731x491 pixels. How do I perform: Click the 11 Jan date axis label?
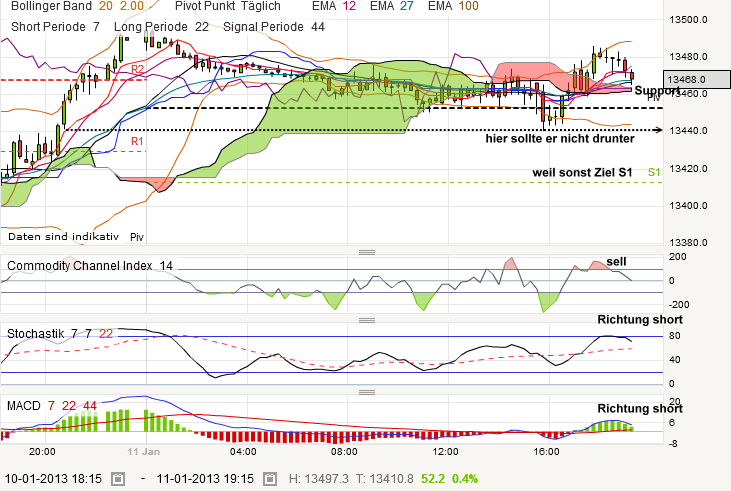pos(144,451)
